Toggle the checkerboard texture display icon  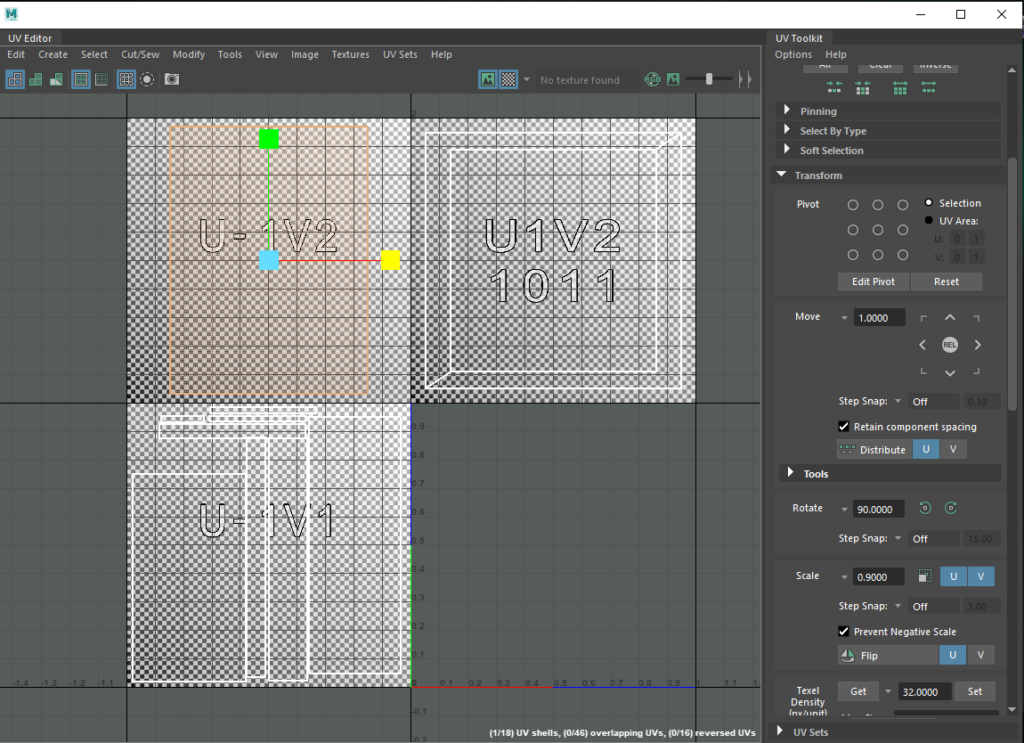(x=509, y=79)
